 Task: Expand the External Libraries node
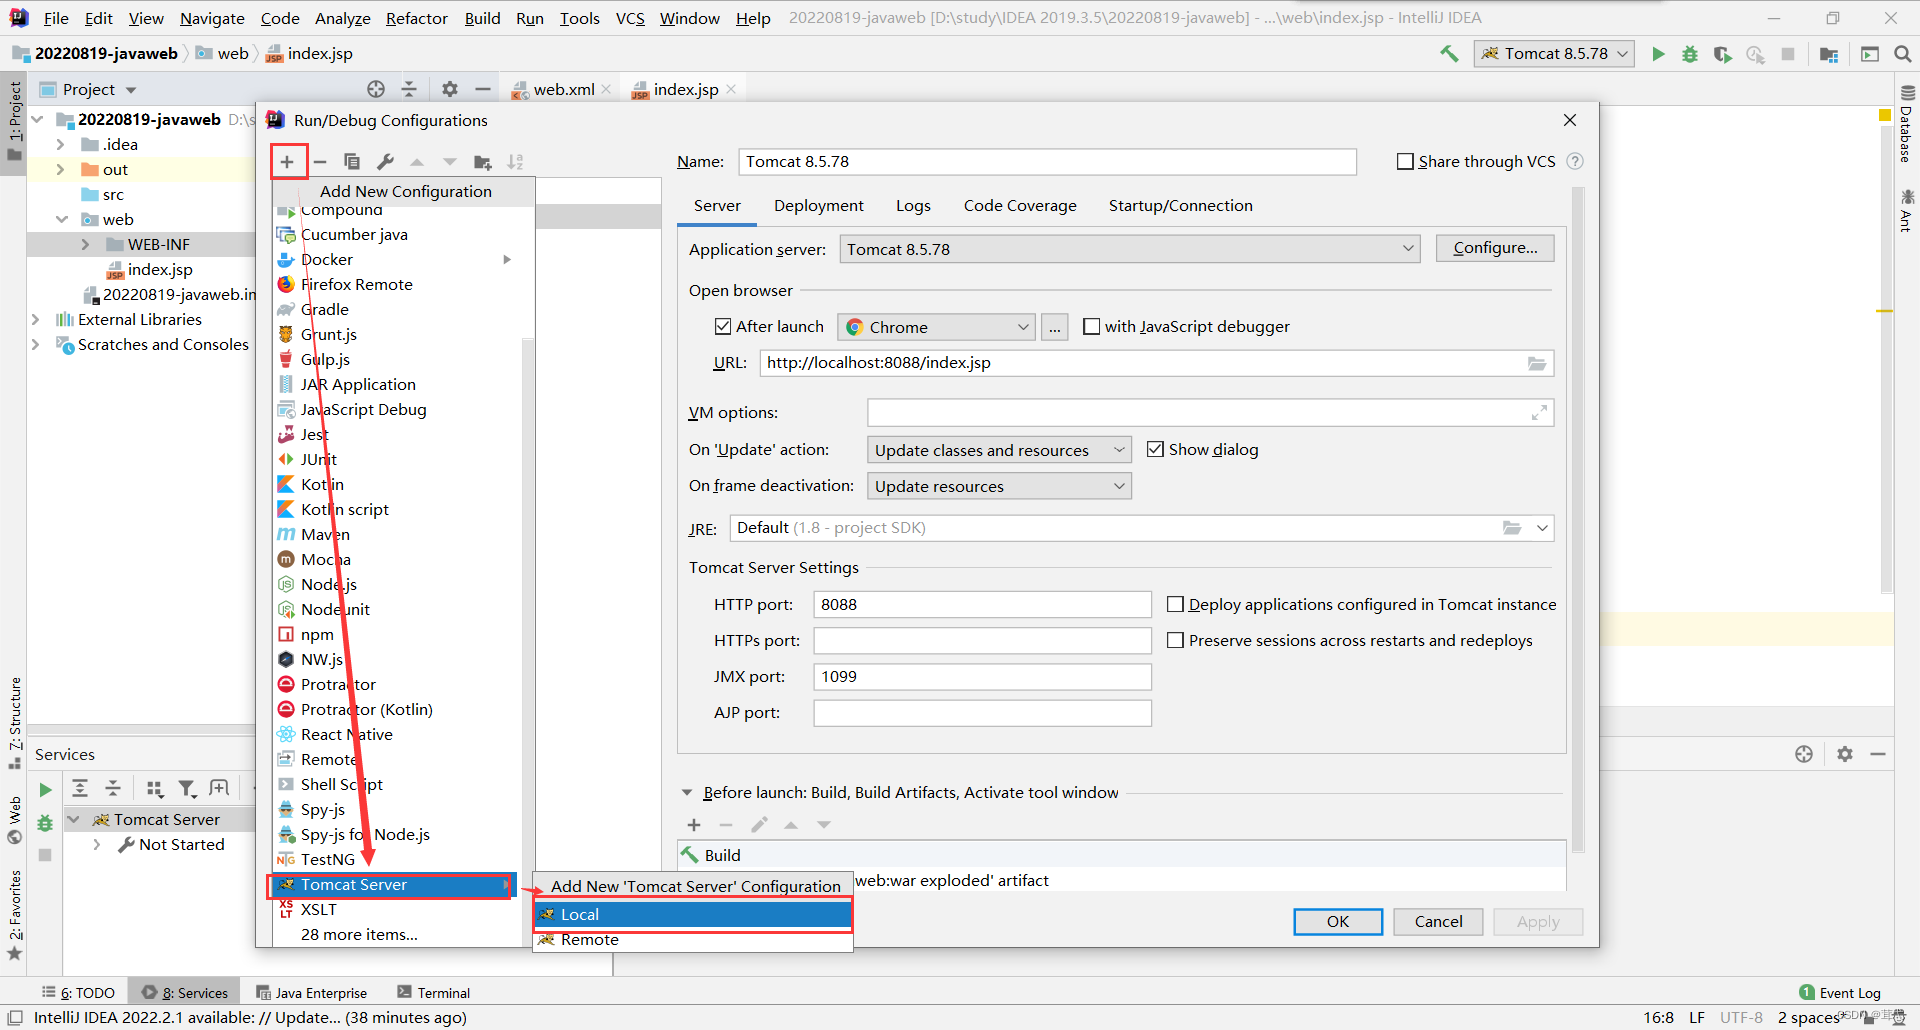36,319
